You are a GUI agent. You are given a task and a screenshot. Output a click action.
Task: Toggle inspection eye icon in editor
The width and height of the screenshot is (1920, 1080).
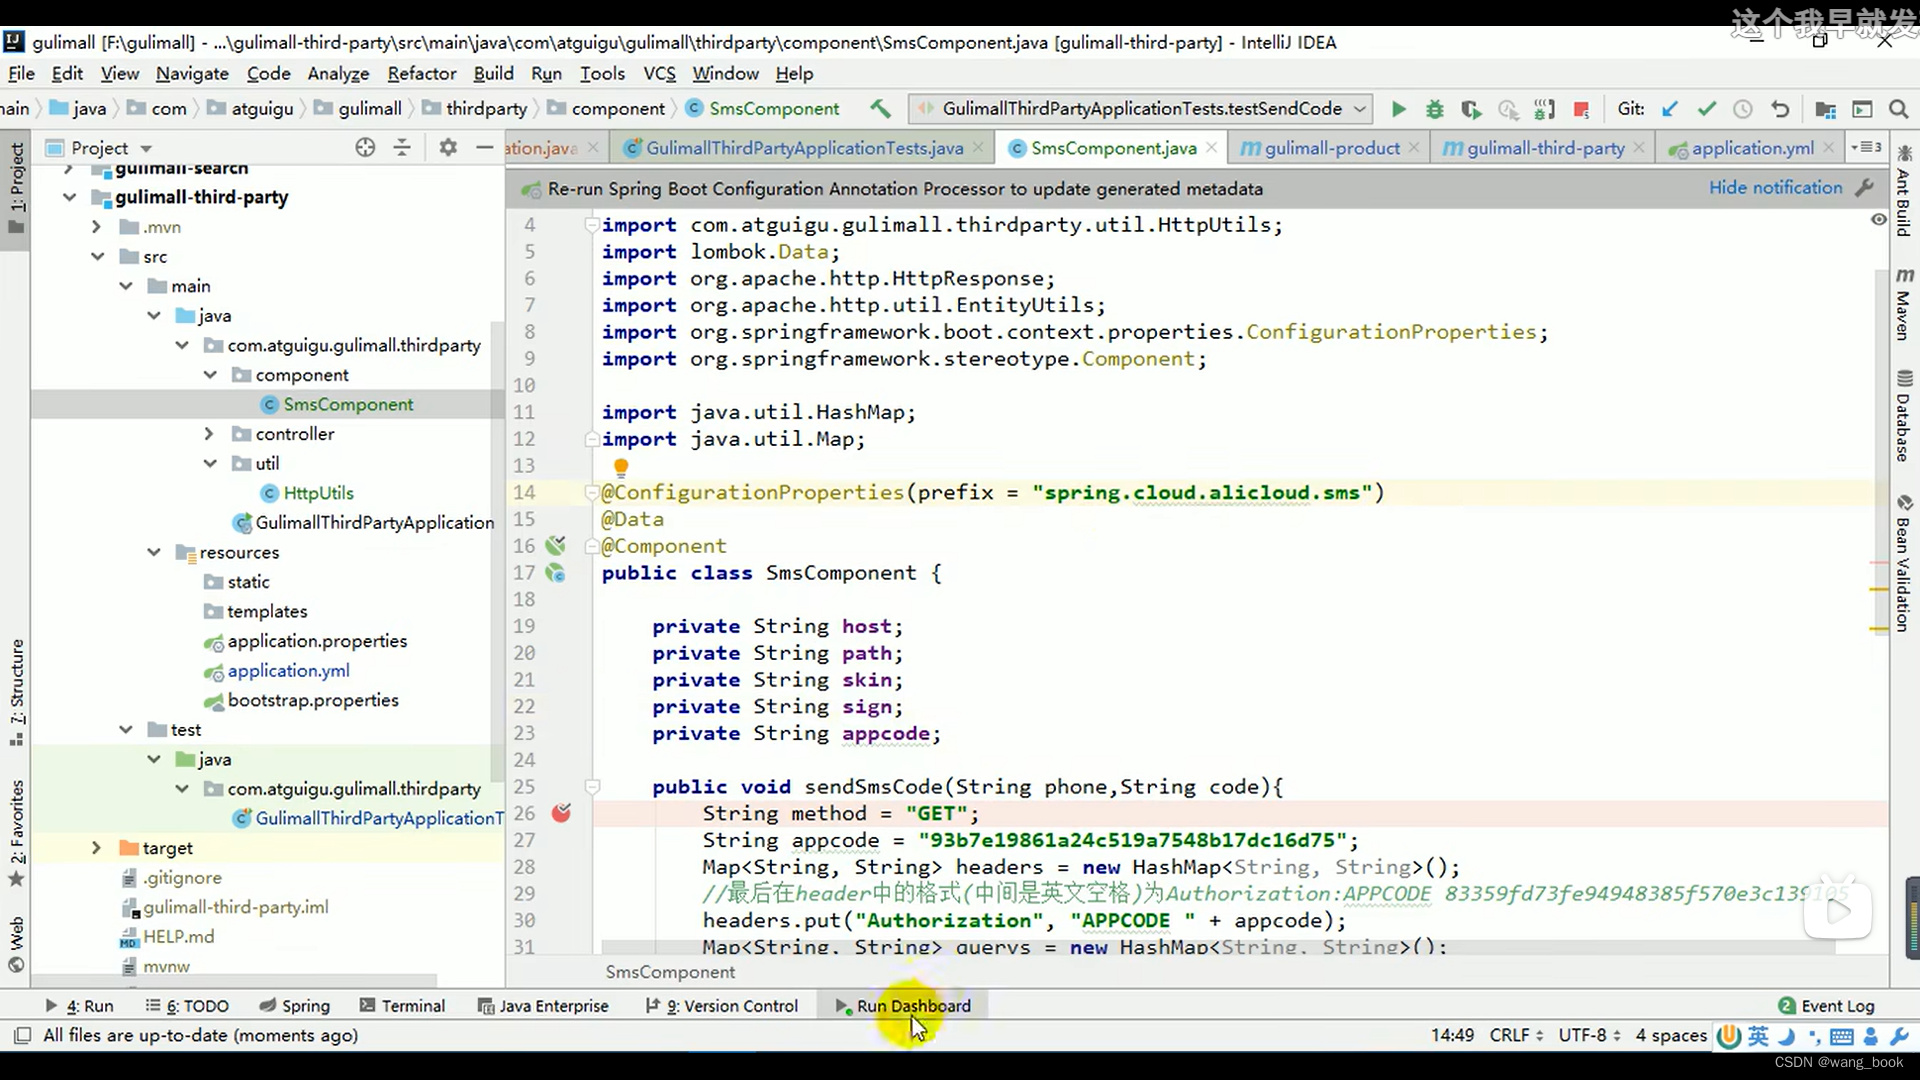[x=1879, y=219]
